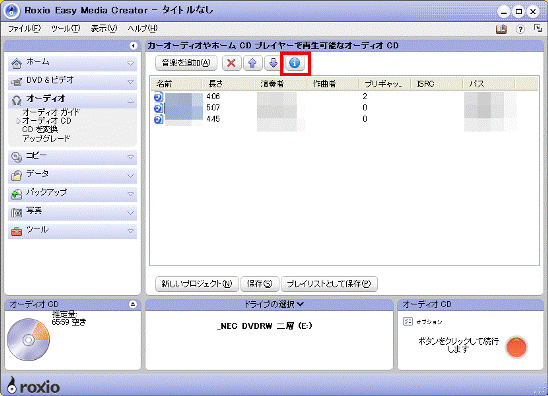Click the _NEC DVDRW 二層 (E:) drive text
Screen dimensions: 548x396
(264, 326)
